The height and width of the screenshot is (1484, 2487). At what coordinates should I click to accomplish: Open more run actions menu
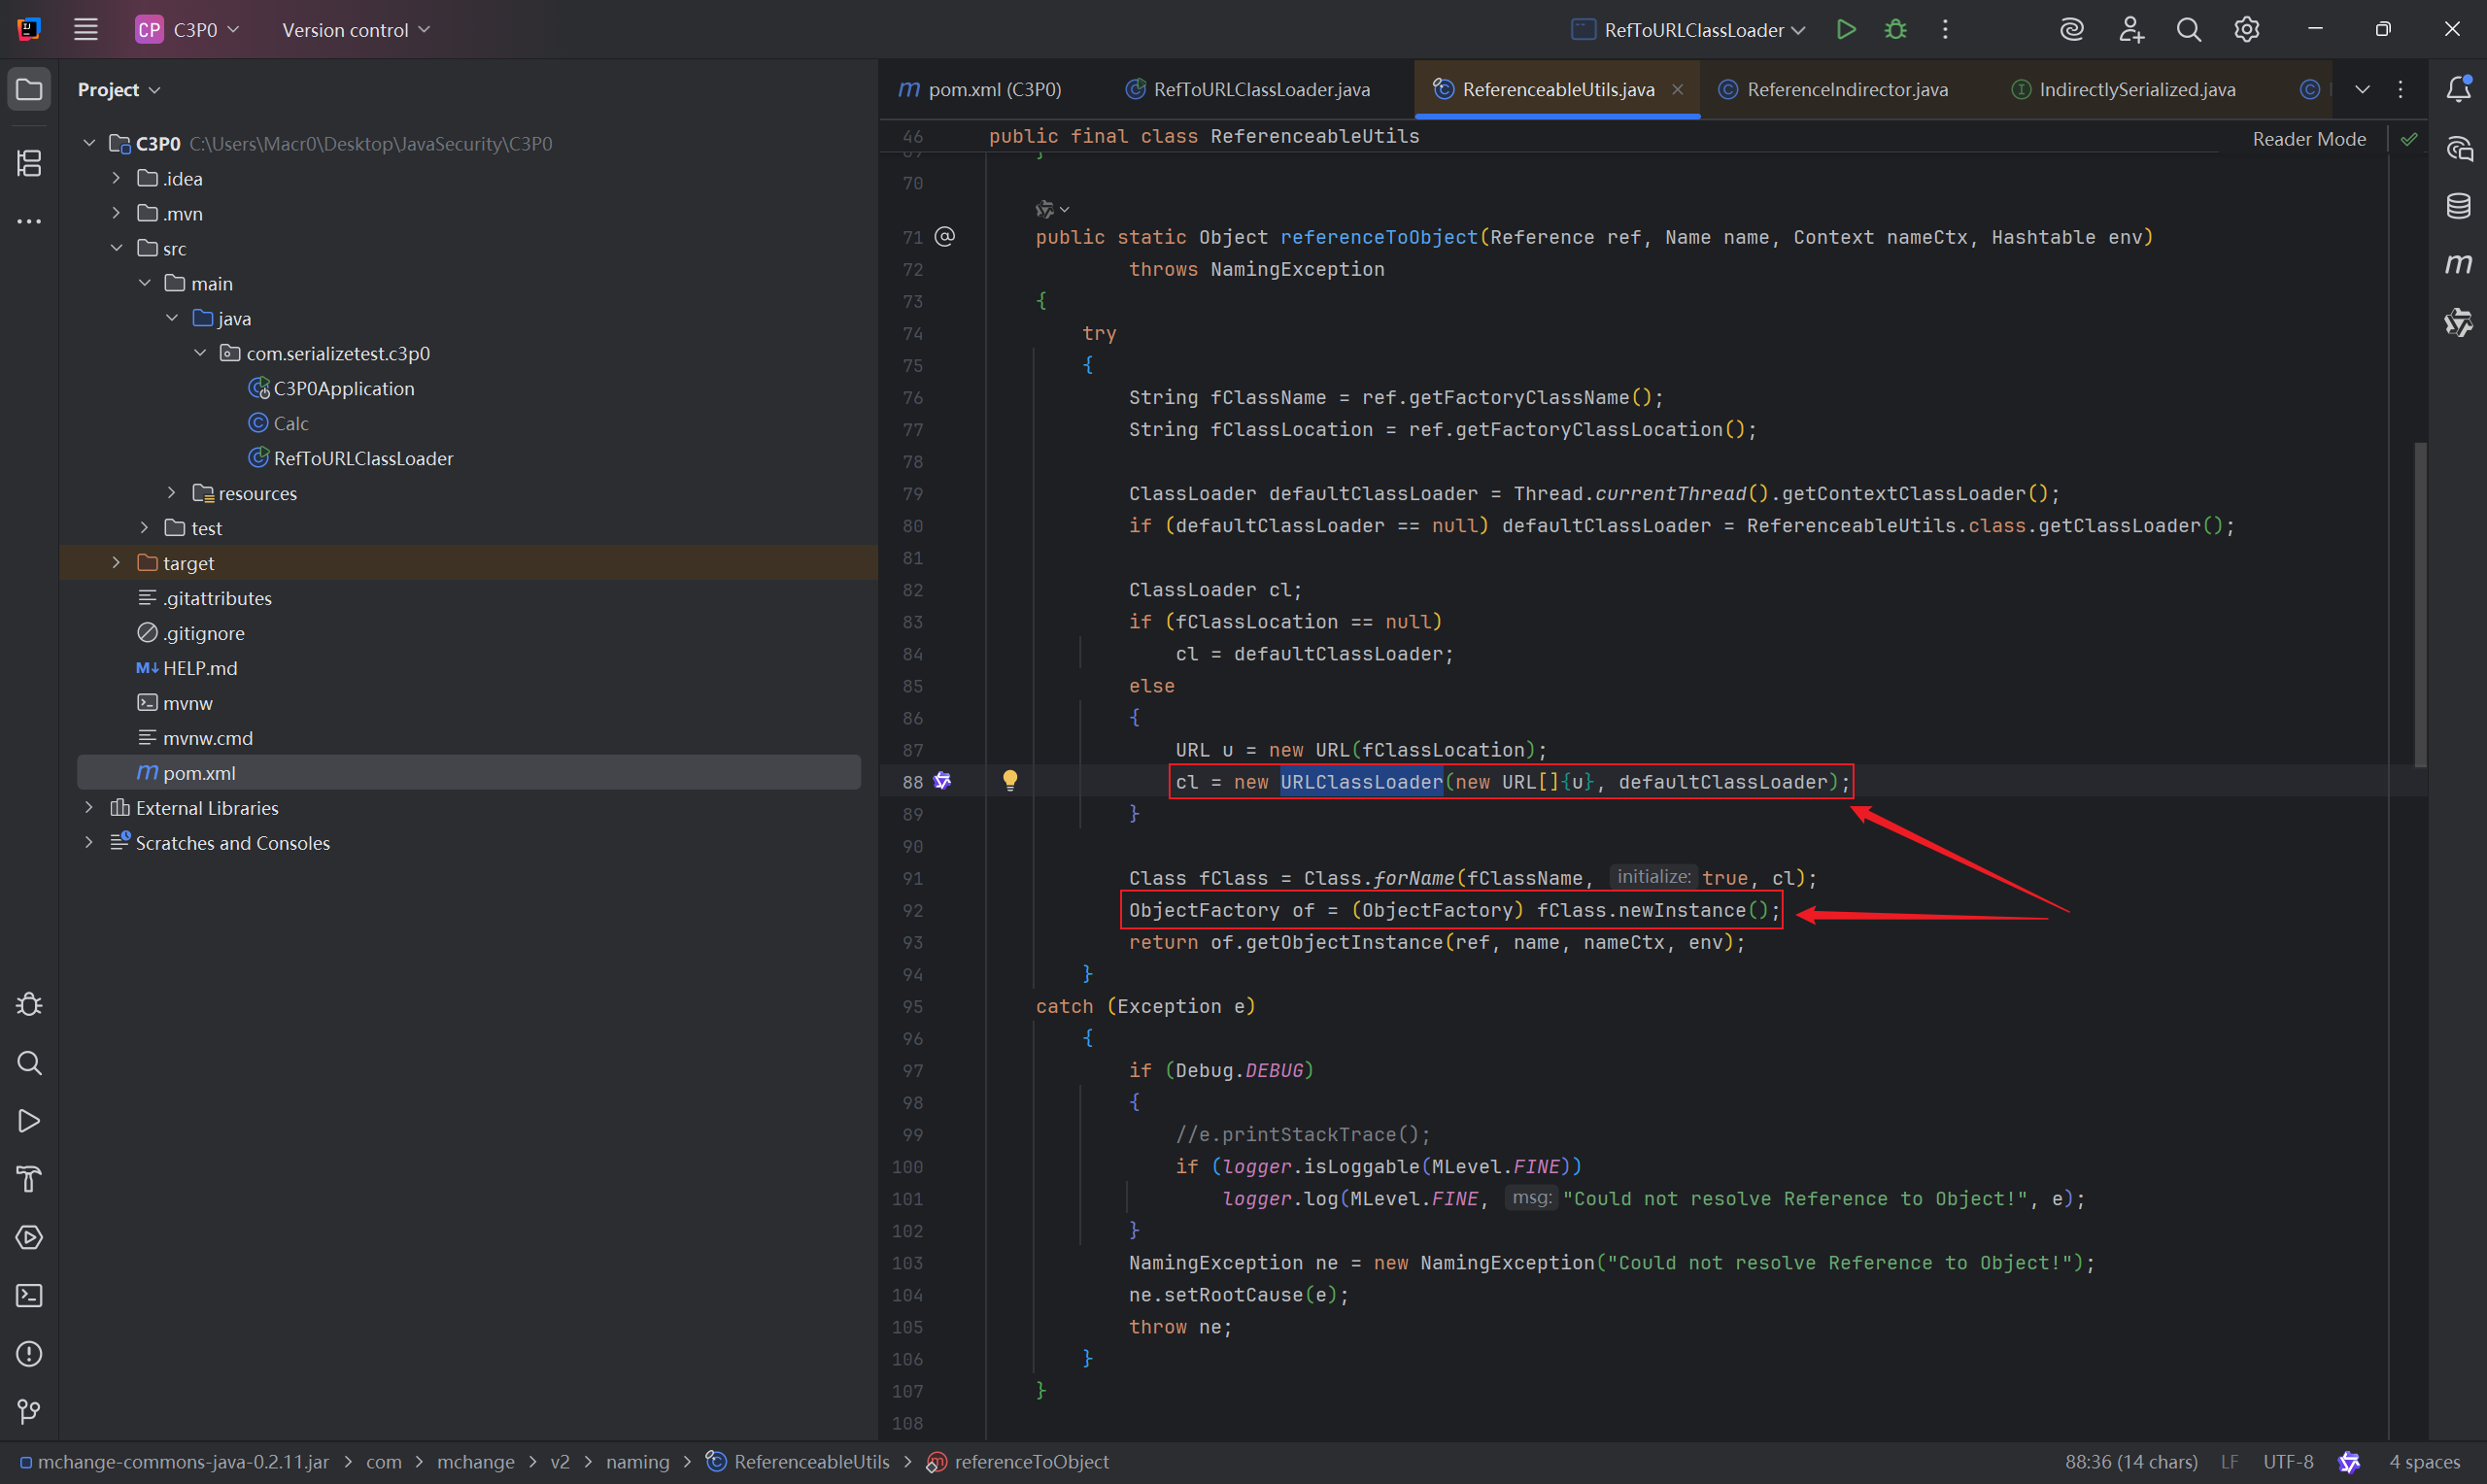[1945, 30]
